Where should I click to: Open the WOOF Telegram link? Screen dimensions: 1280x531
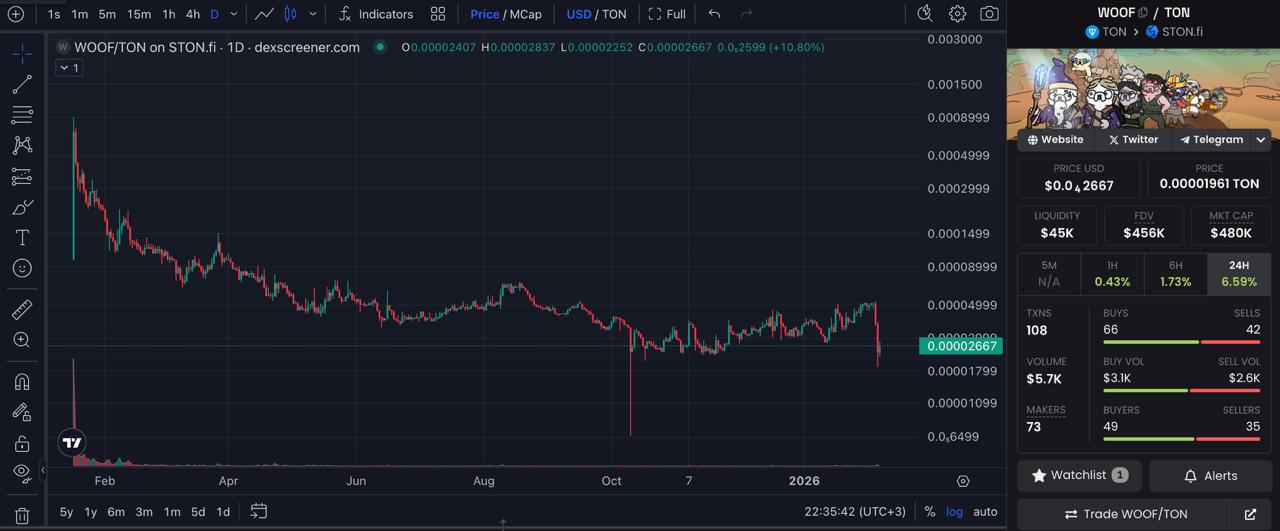[x=1211, y=139]
